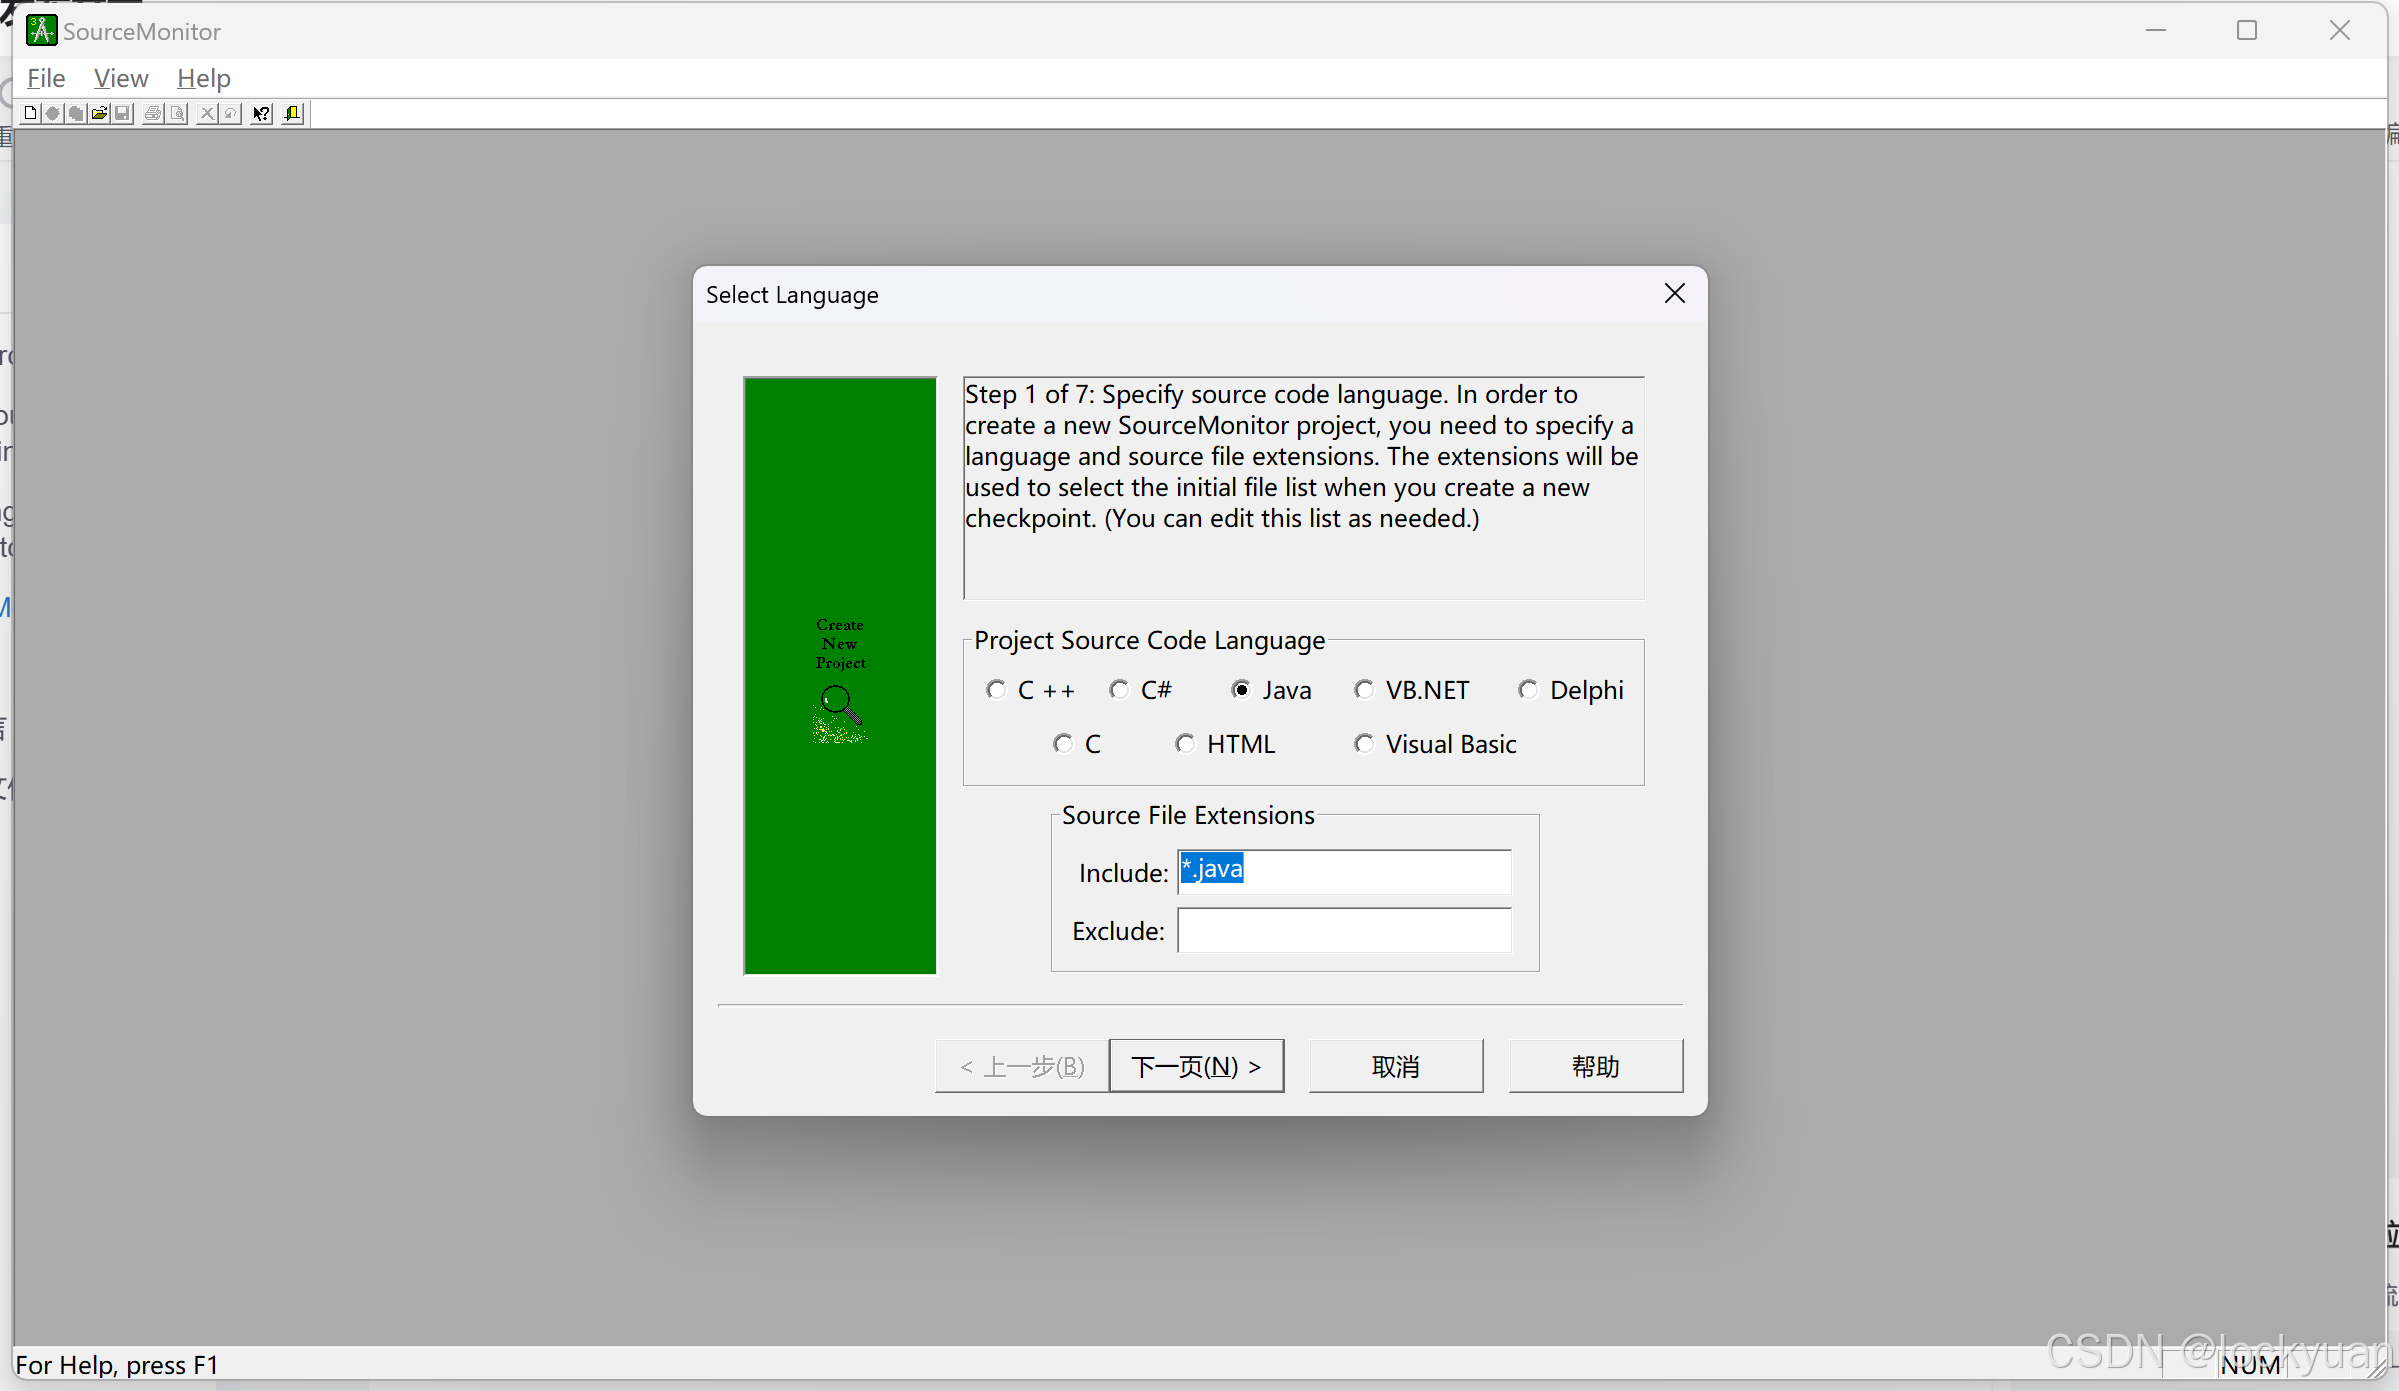Pick HTML as source code language
2399x1391 pixels.
click(1185, 744)
